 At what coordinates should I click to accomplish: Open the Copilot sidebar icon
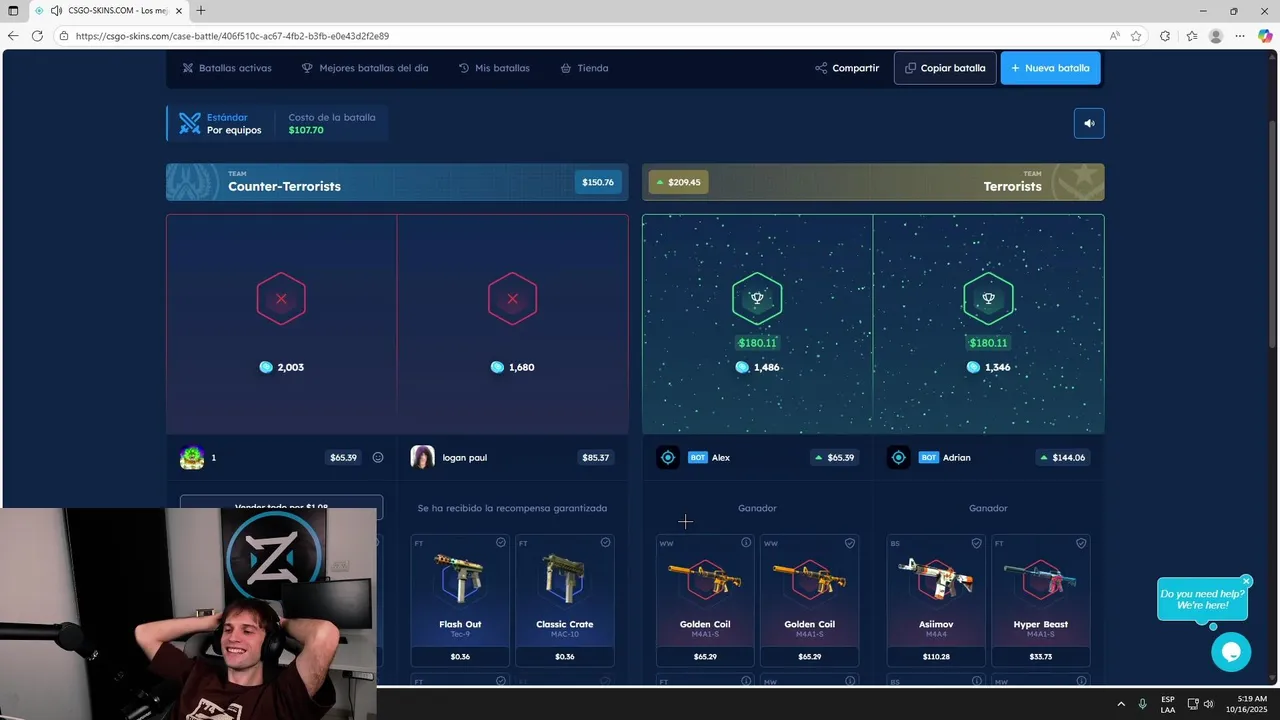point(1265,36)
